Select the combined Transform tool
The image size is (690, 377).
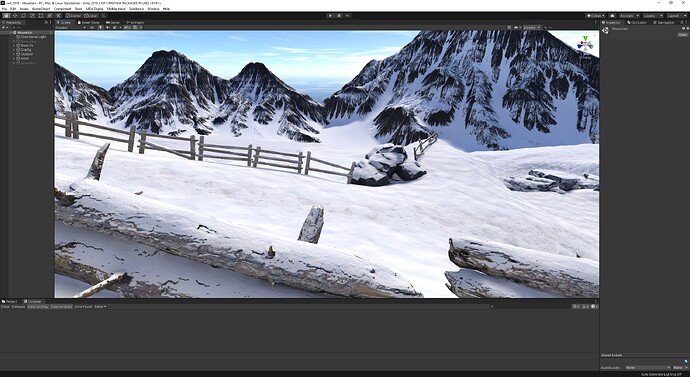(x=49, y=16)
